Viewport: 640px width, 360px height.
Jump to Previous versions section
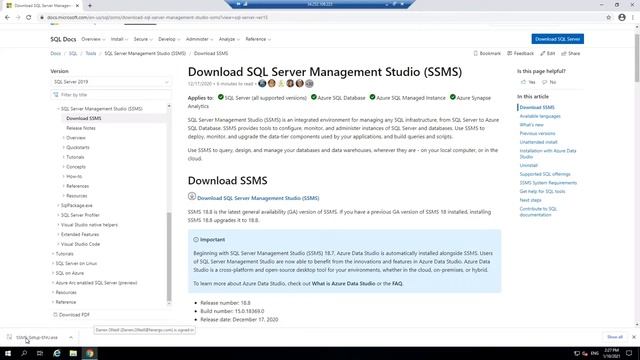point(537,133)
